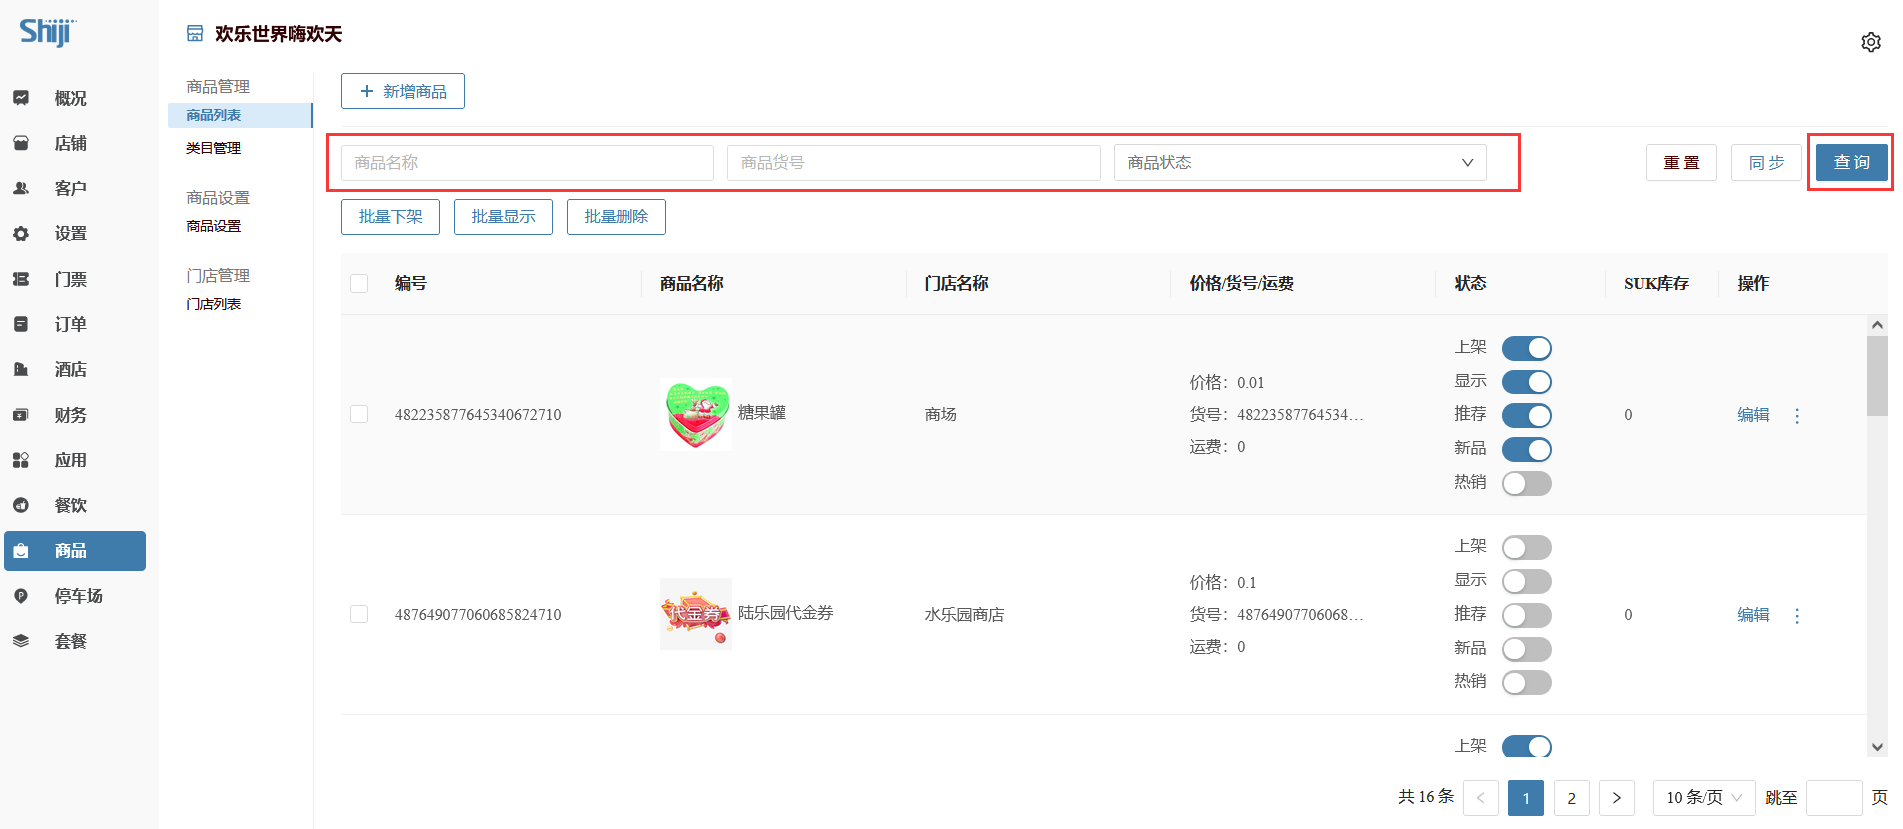Focus the 跳至 page jump field

point(1834,798)
